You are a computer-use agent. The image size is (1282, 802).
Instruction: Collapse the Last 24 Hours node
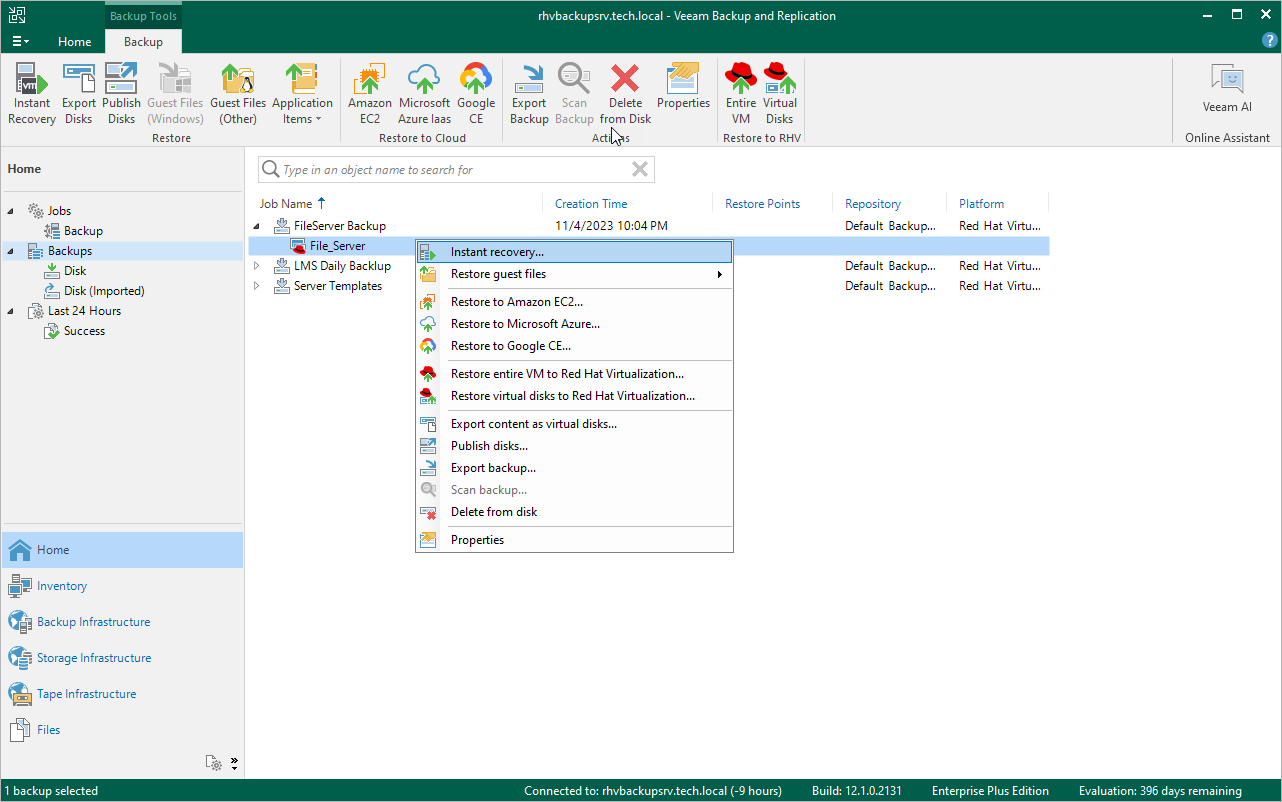(12, 311)
